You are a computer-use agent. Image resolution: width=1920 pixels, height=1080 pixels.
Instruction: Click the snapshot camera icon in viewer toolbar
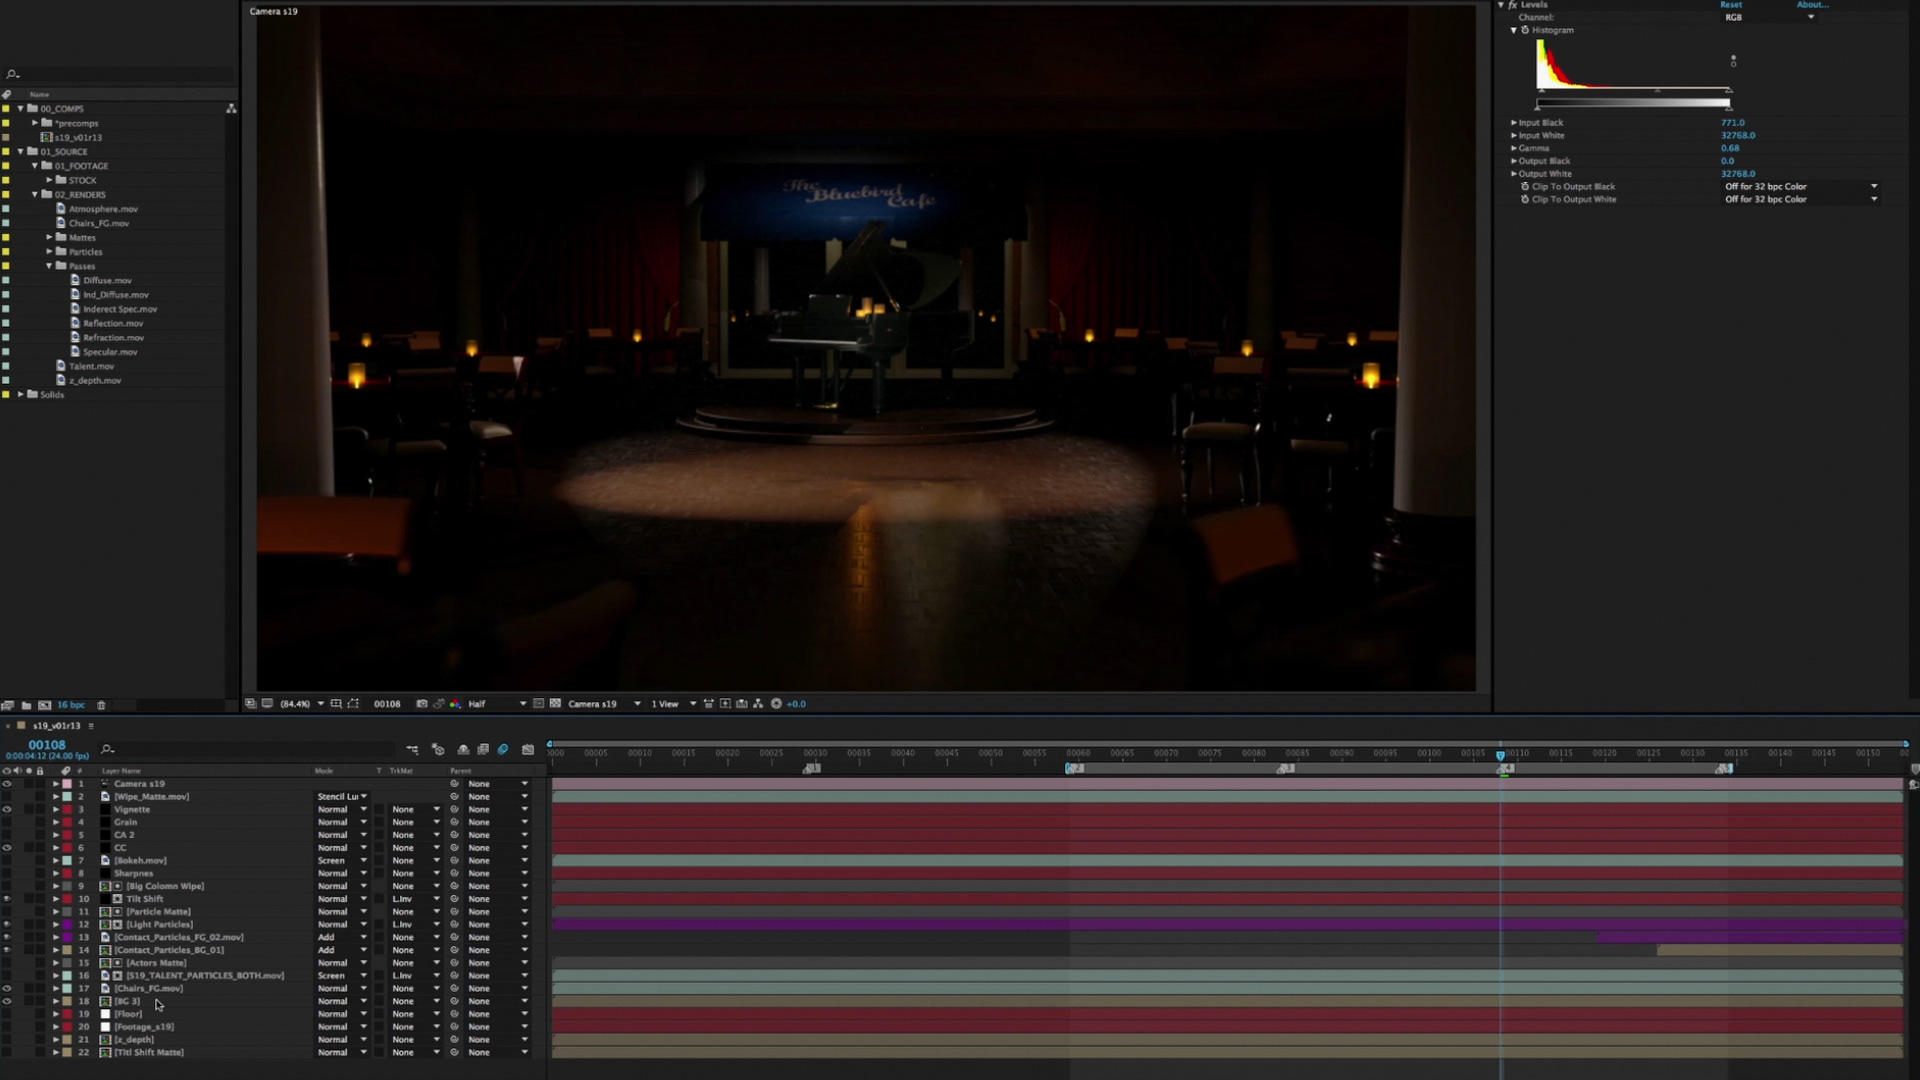tap(422, 704)
